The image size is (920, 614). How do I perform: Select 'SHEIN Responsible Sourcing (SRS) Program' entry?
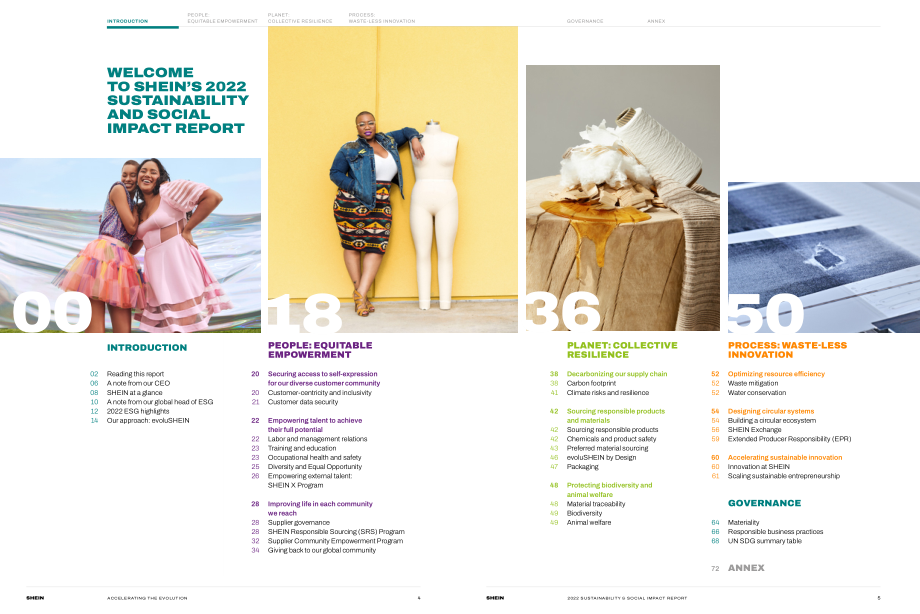coord(336,532)
